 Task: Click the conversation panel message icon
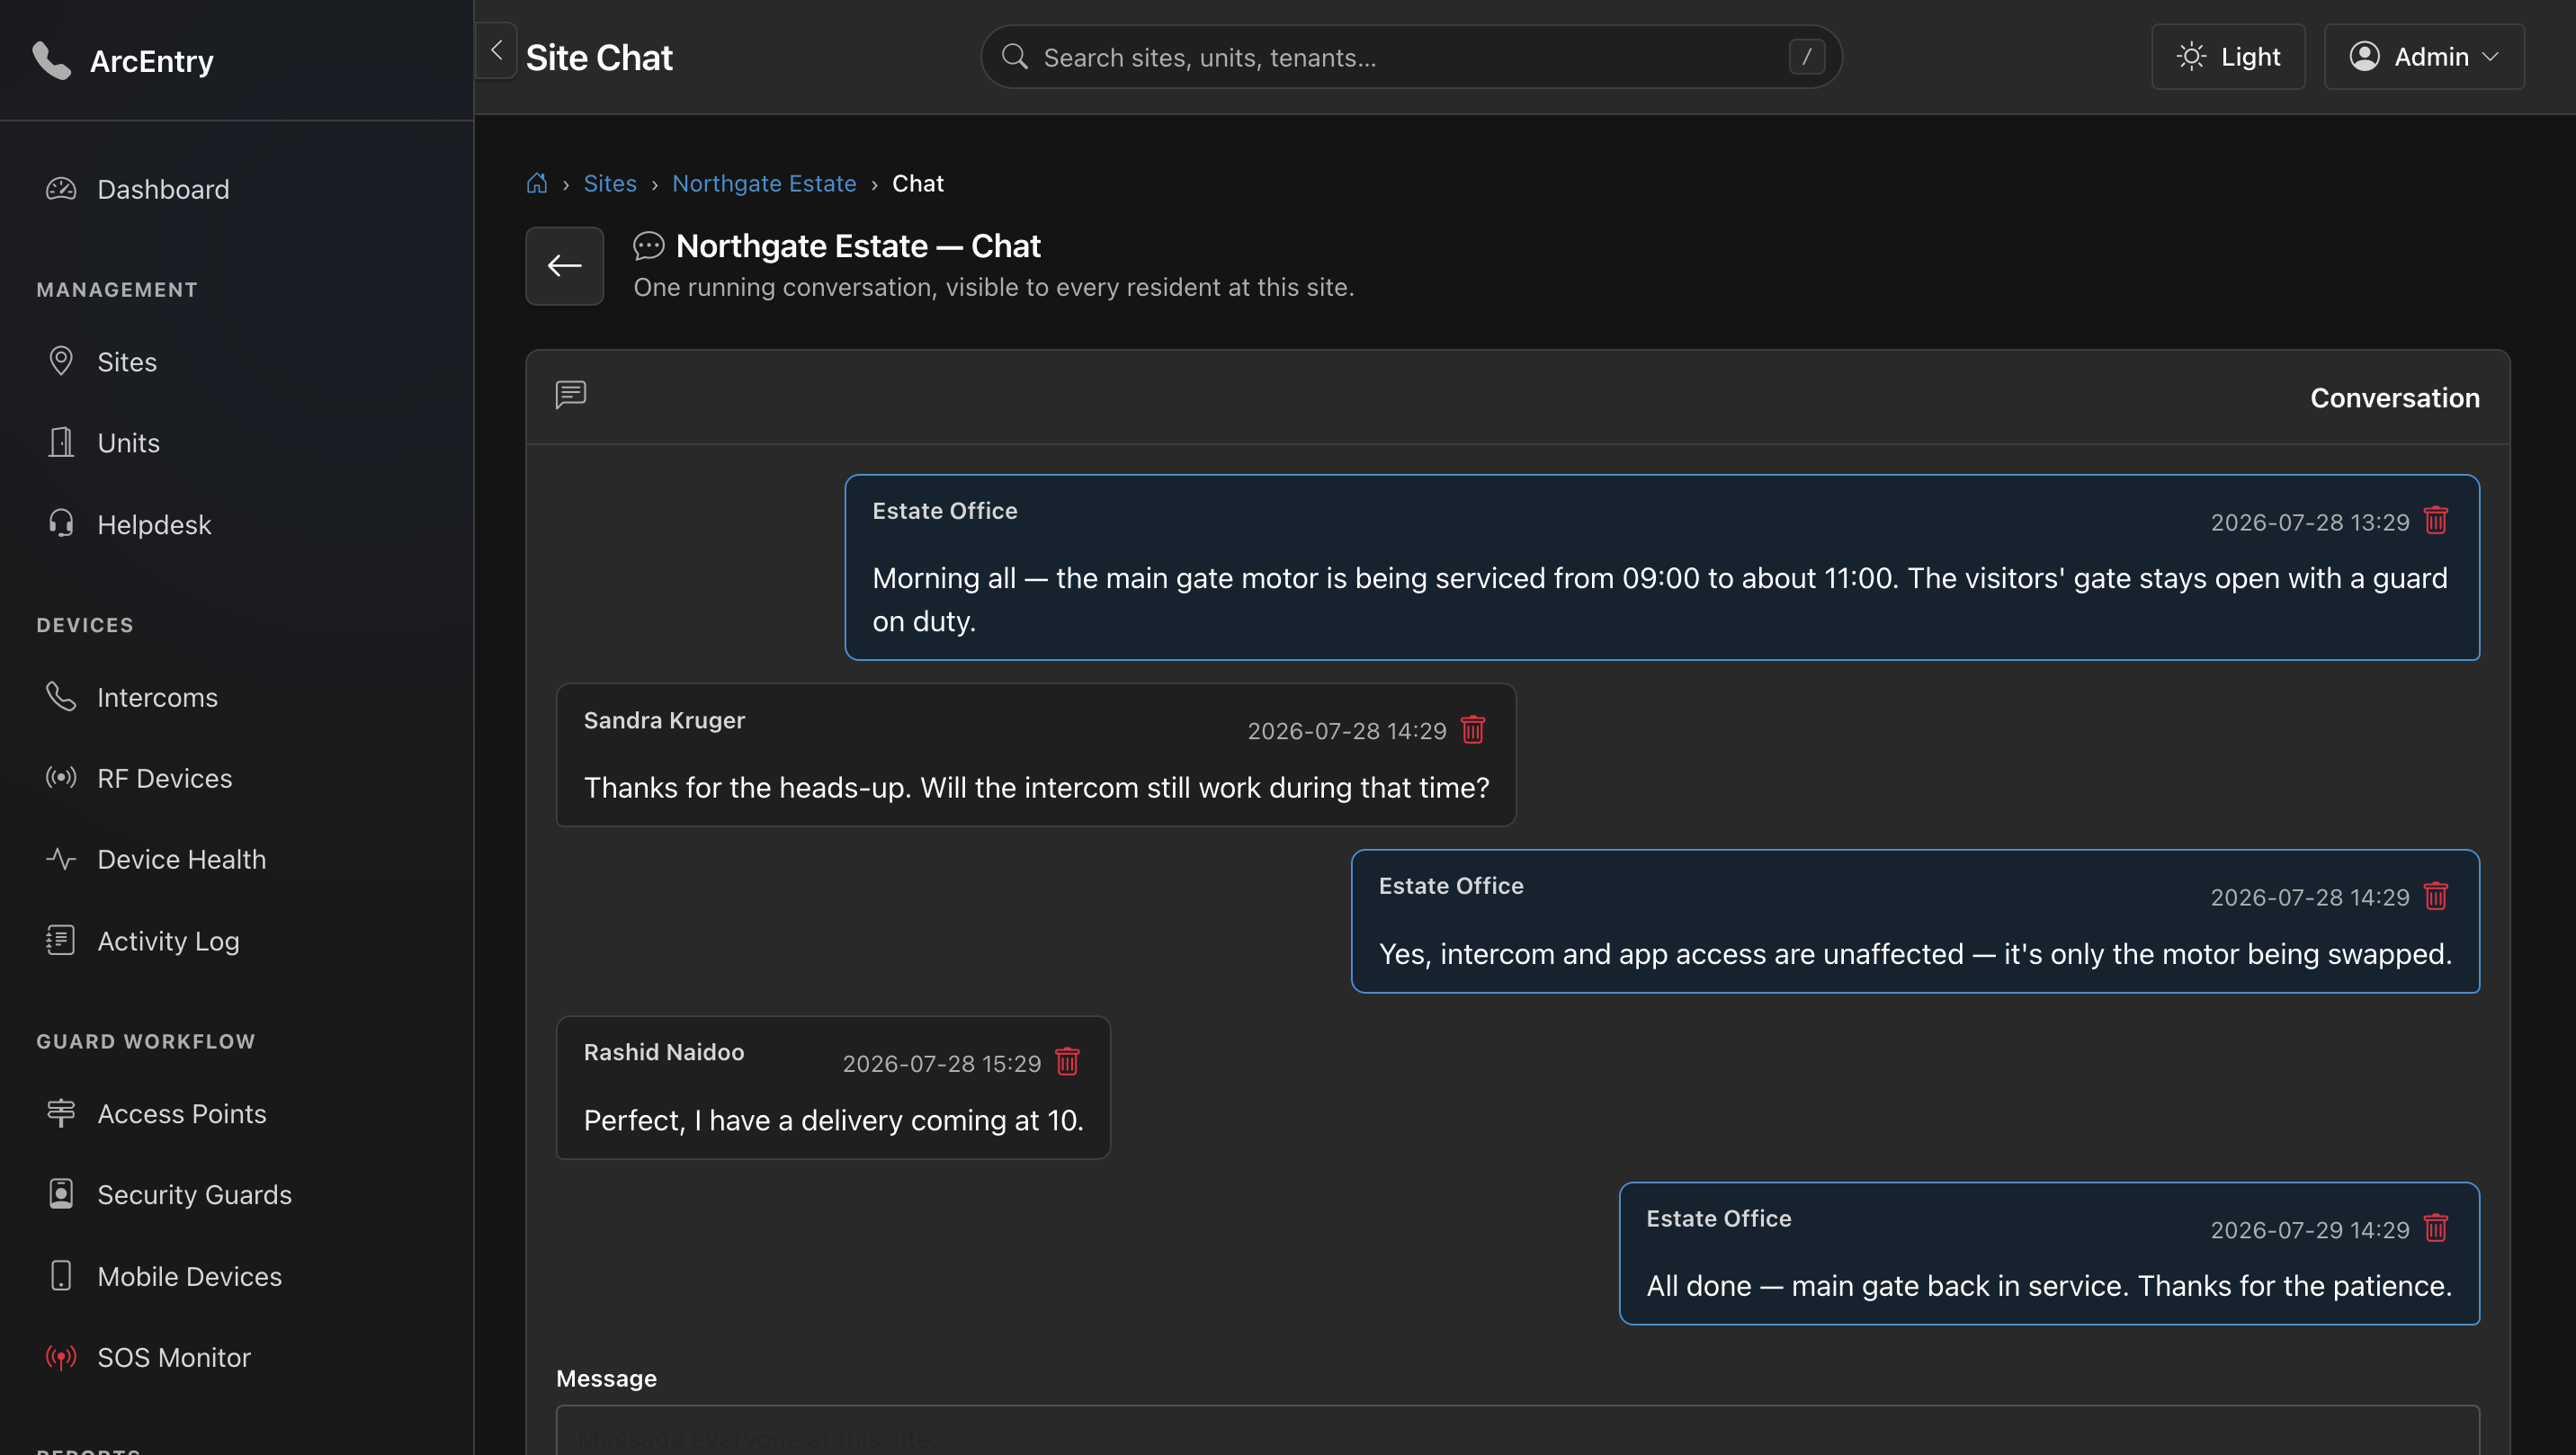click(x=571, y=395)
